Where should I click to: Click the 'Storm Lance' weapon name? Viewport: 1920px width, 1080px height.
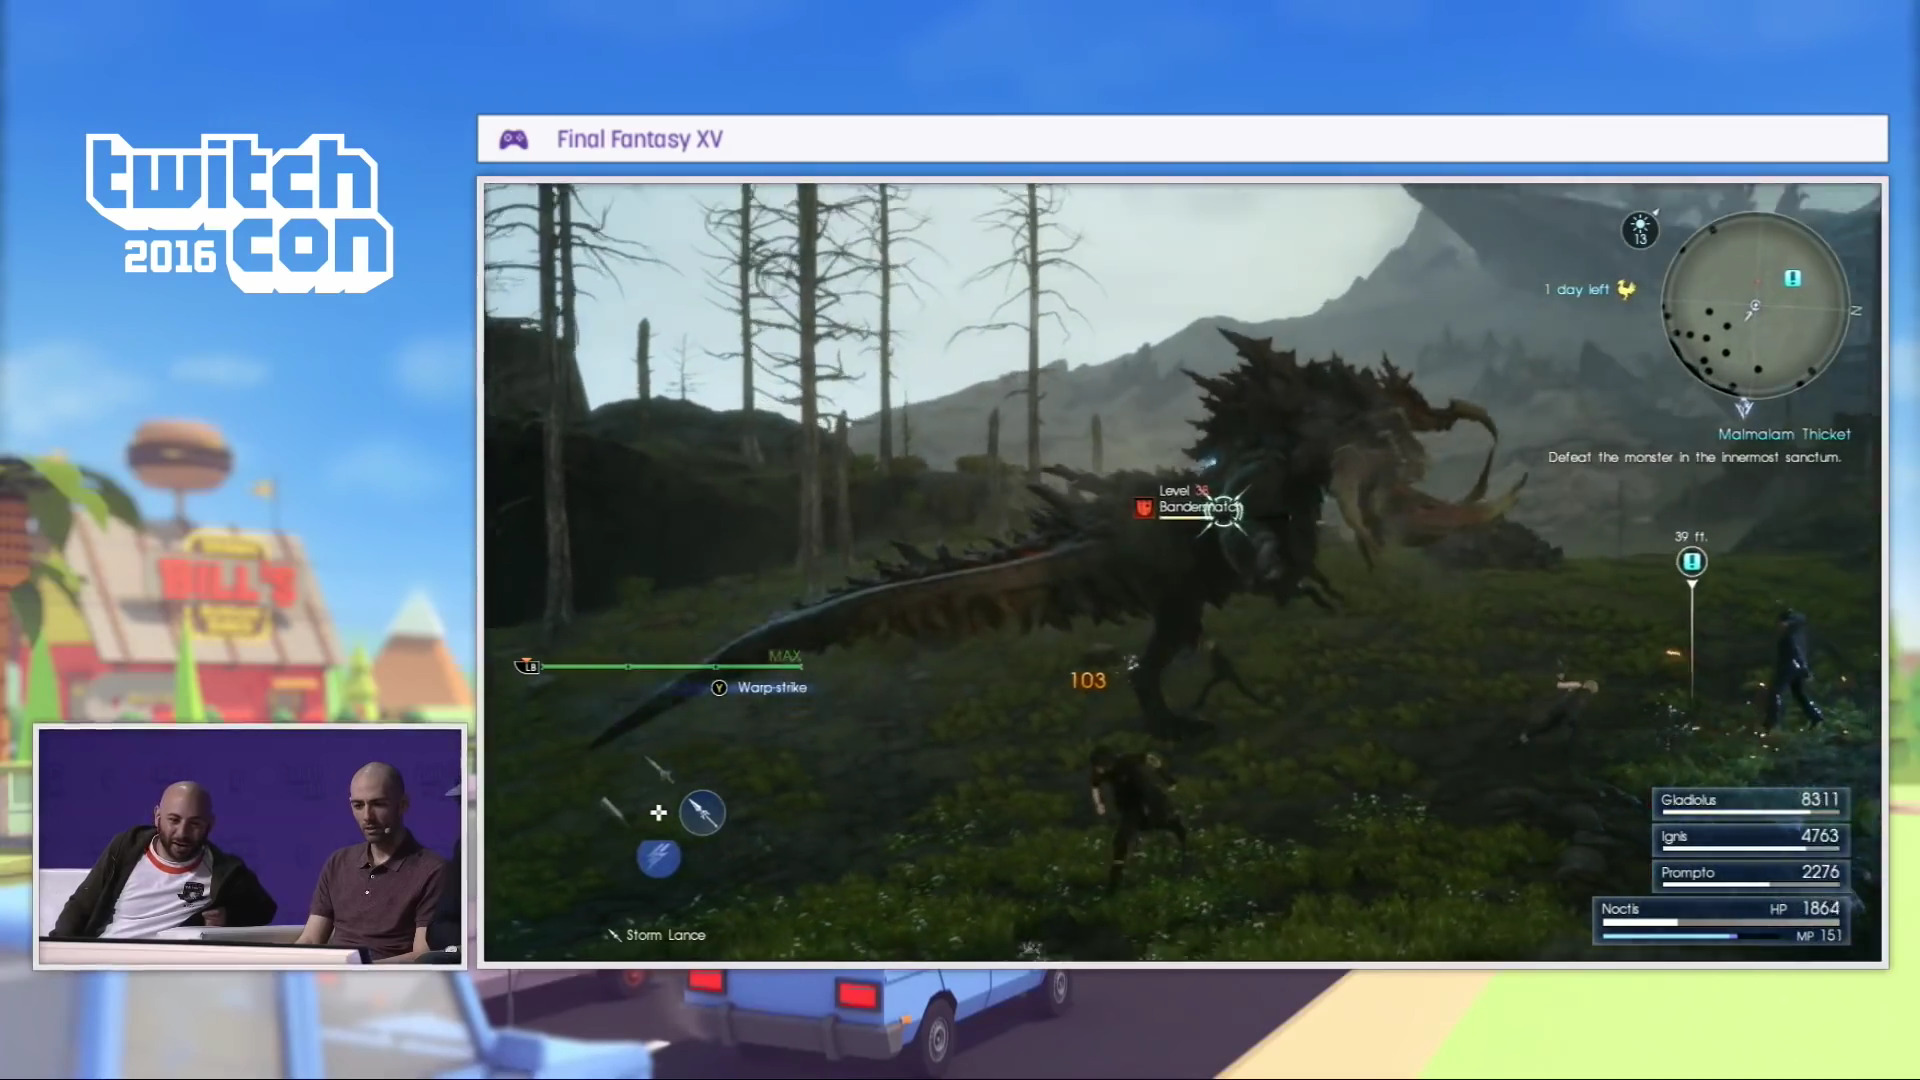(666, 935)
